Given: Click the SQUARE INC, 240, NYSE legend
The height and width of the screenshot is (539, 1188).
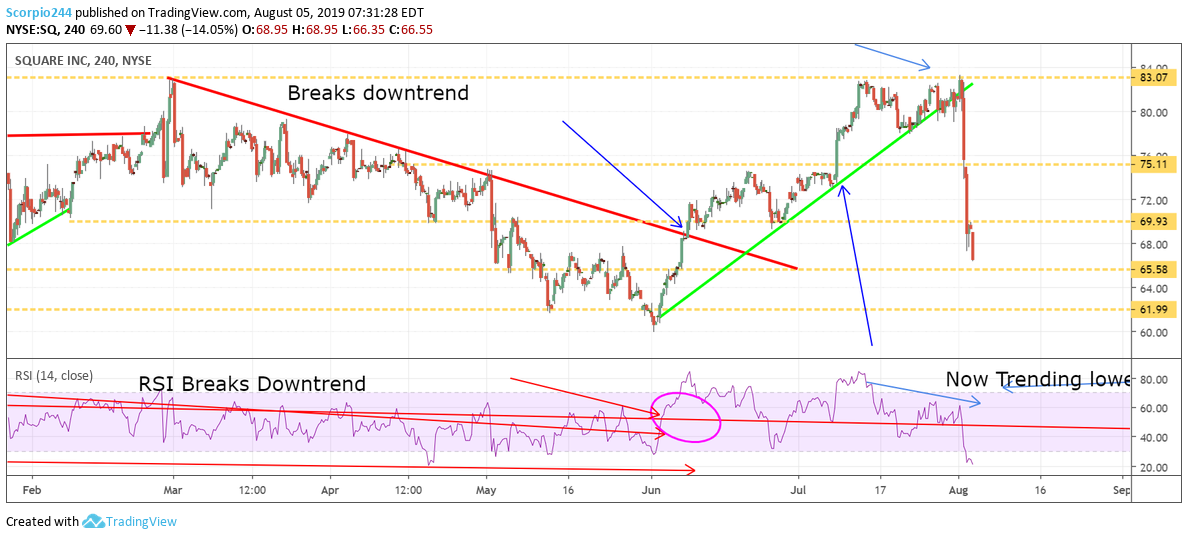Looking at the screenshot, I should pos(83,60).
